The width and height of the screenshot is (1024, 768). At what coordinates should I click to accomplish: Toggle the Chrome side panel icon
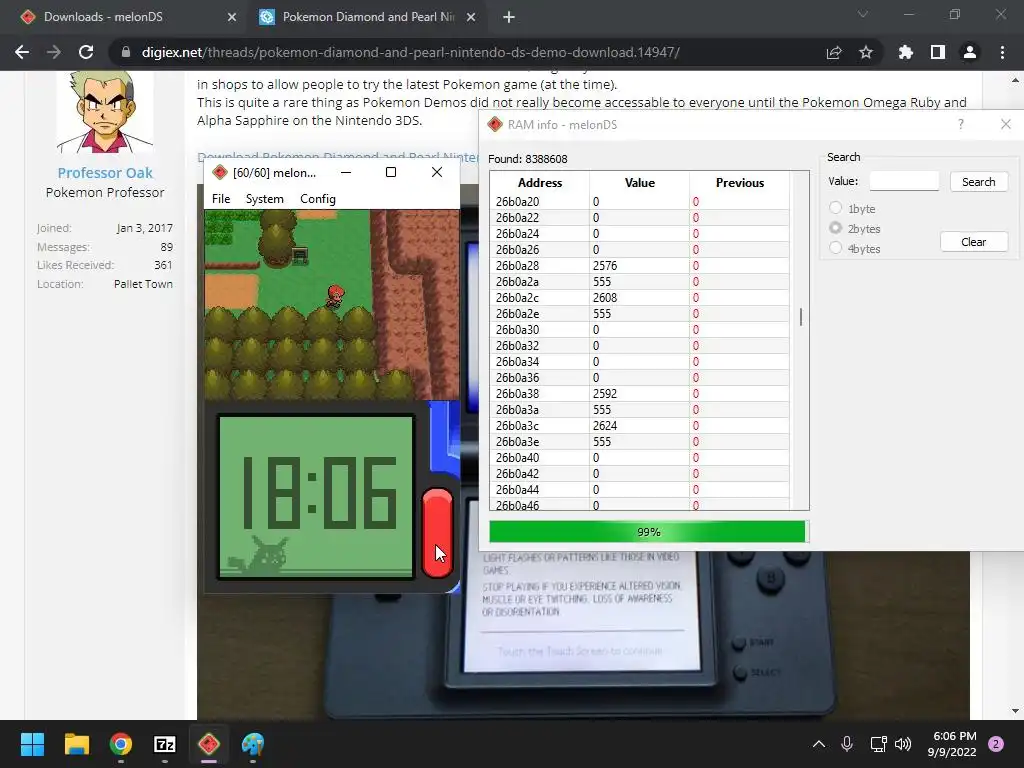tap(938, 52)
